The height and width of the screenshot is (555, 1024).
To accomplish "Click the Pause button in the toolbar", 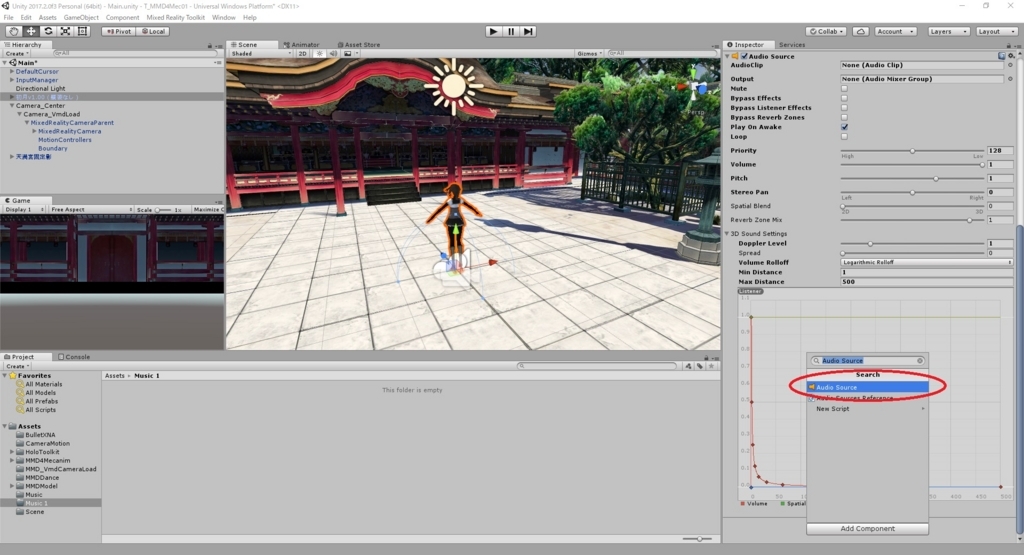I will [x=511, y=31].
